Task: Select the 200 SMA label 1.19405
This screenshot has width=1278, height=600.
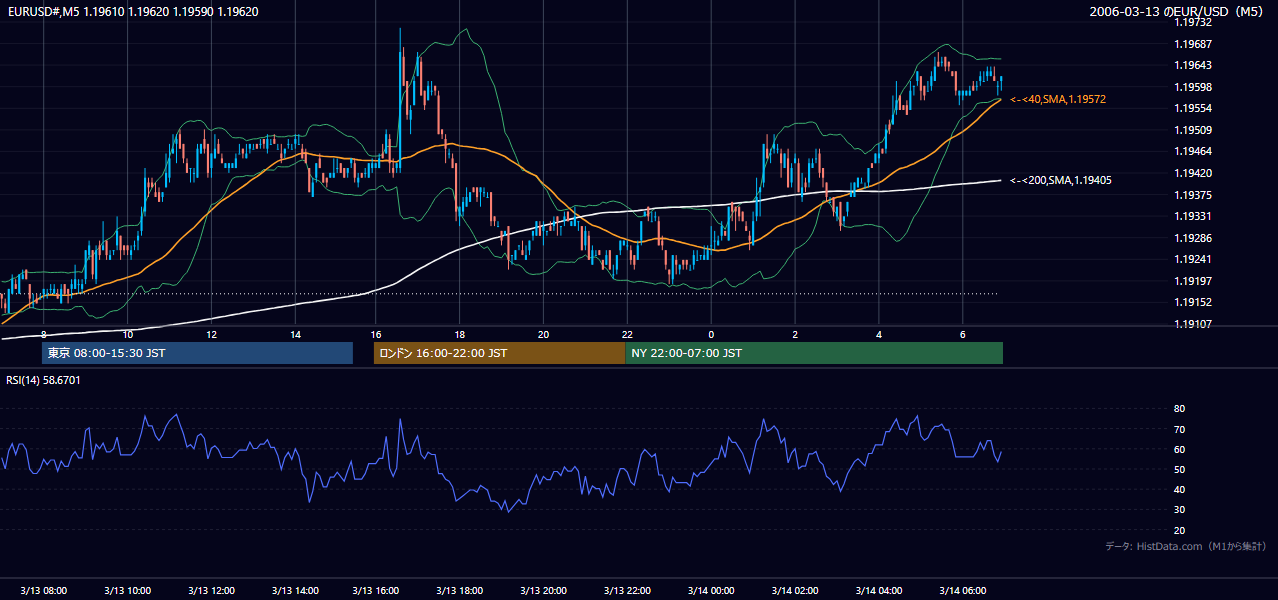Action: coord(1061,181)
